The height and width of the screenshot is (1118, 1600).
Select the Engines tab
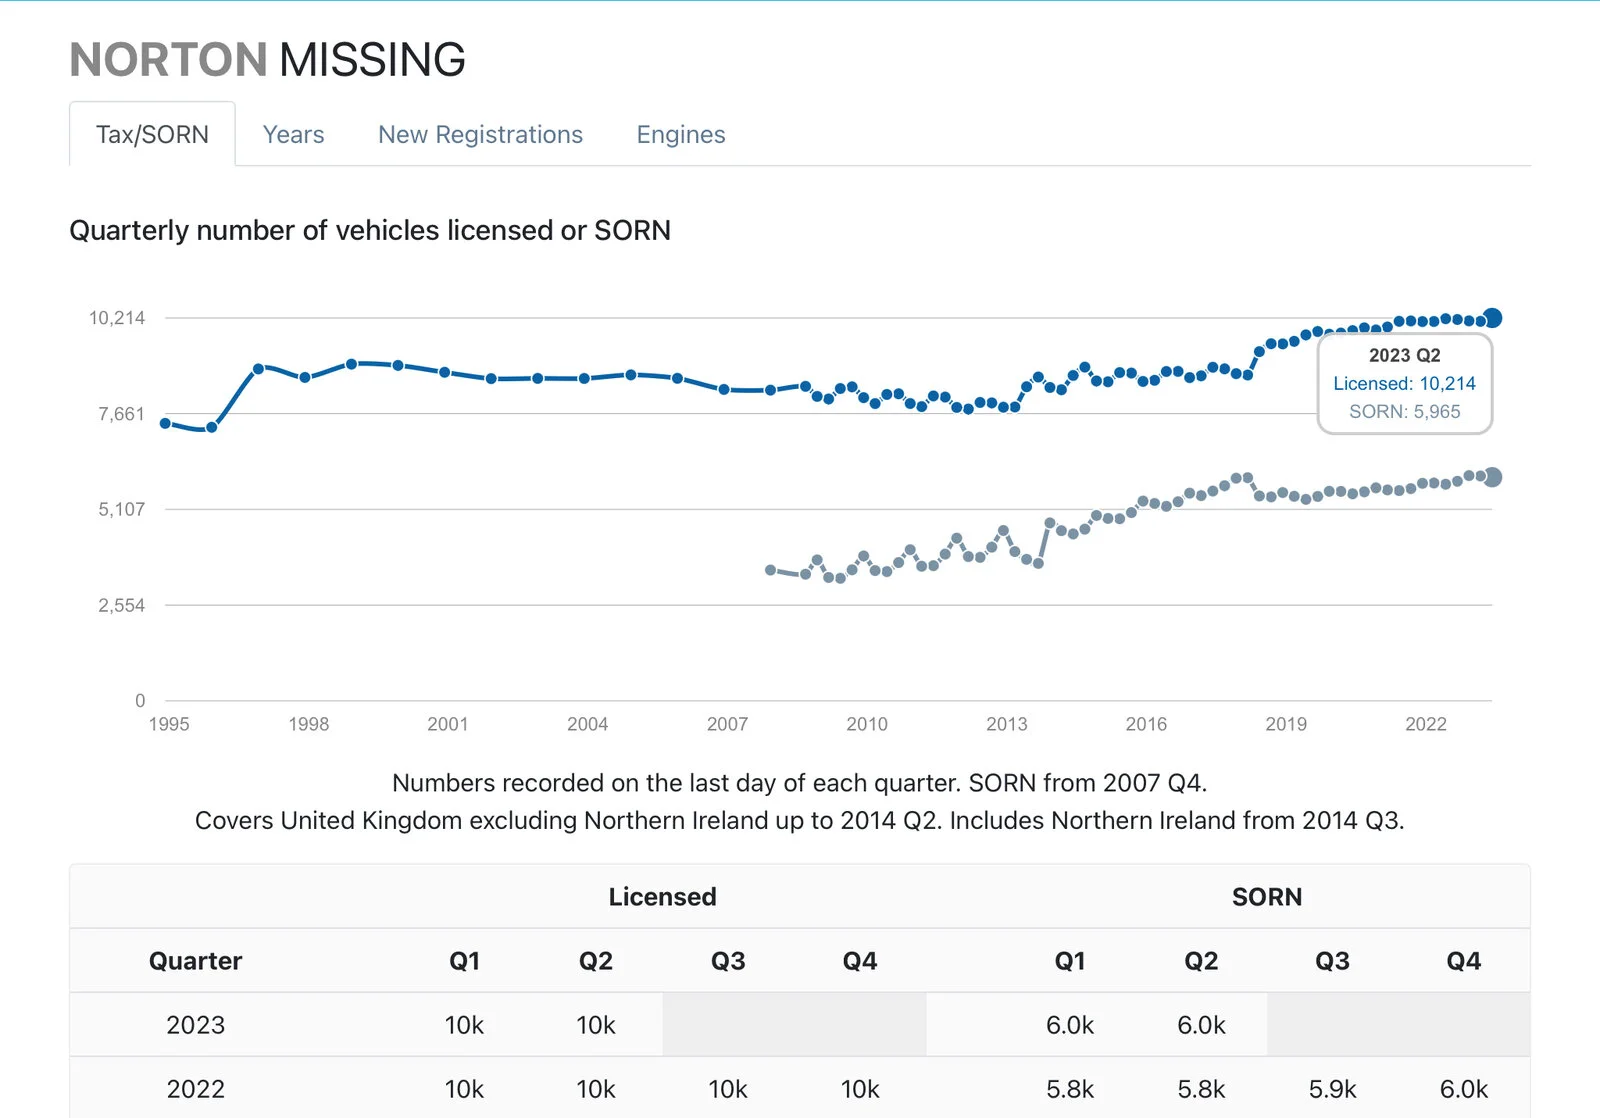pos(680,135)
